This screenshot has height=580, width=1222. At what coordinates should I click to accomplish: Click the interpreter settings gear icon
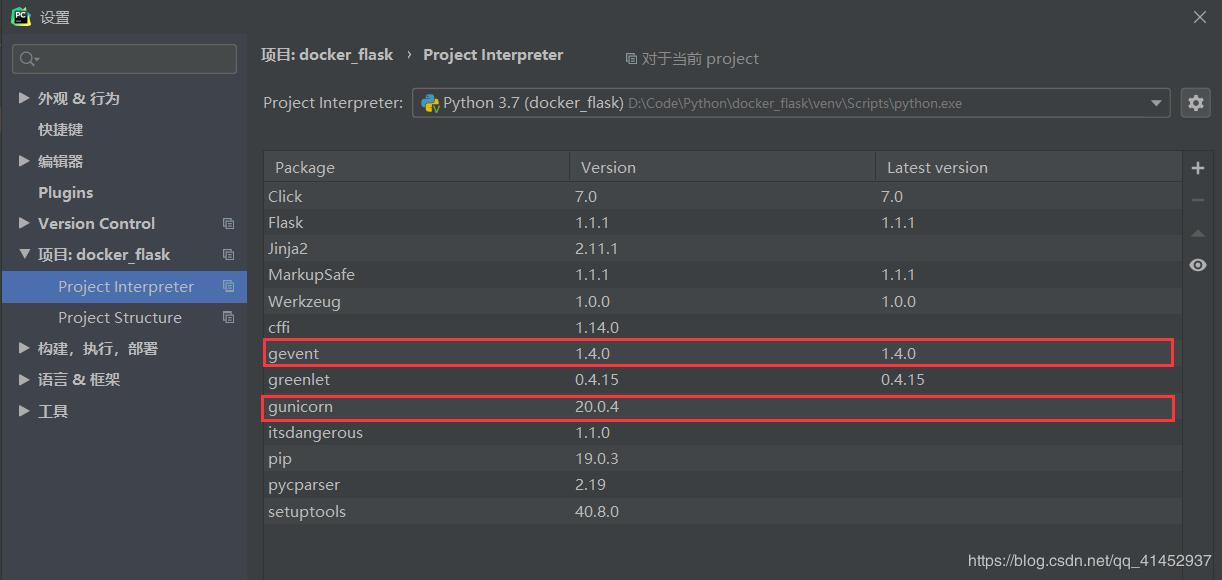tap(1196, 102)
